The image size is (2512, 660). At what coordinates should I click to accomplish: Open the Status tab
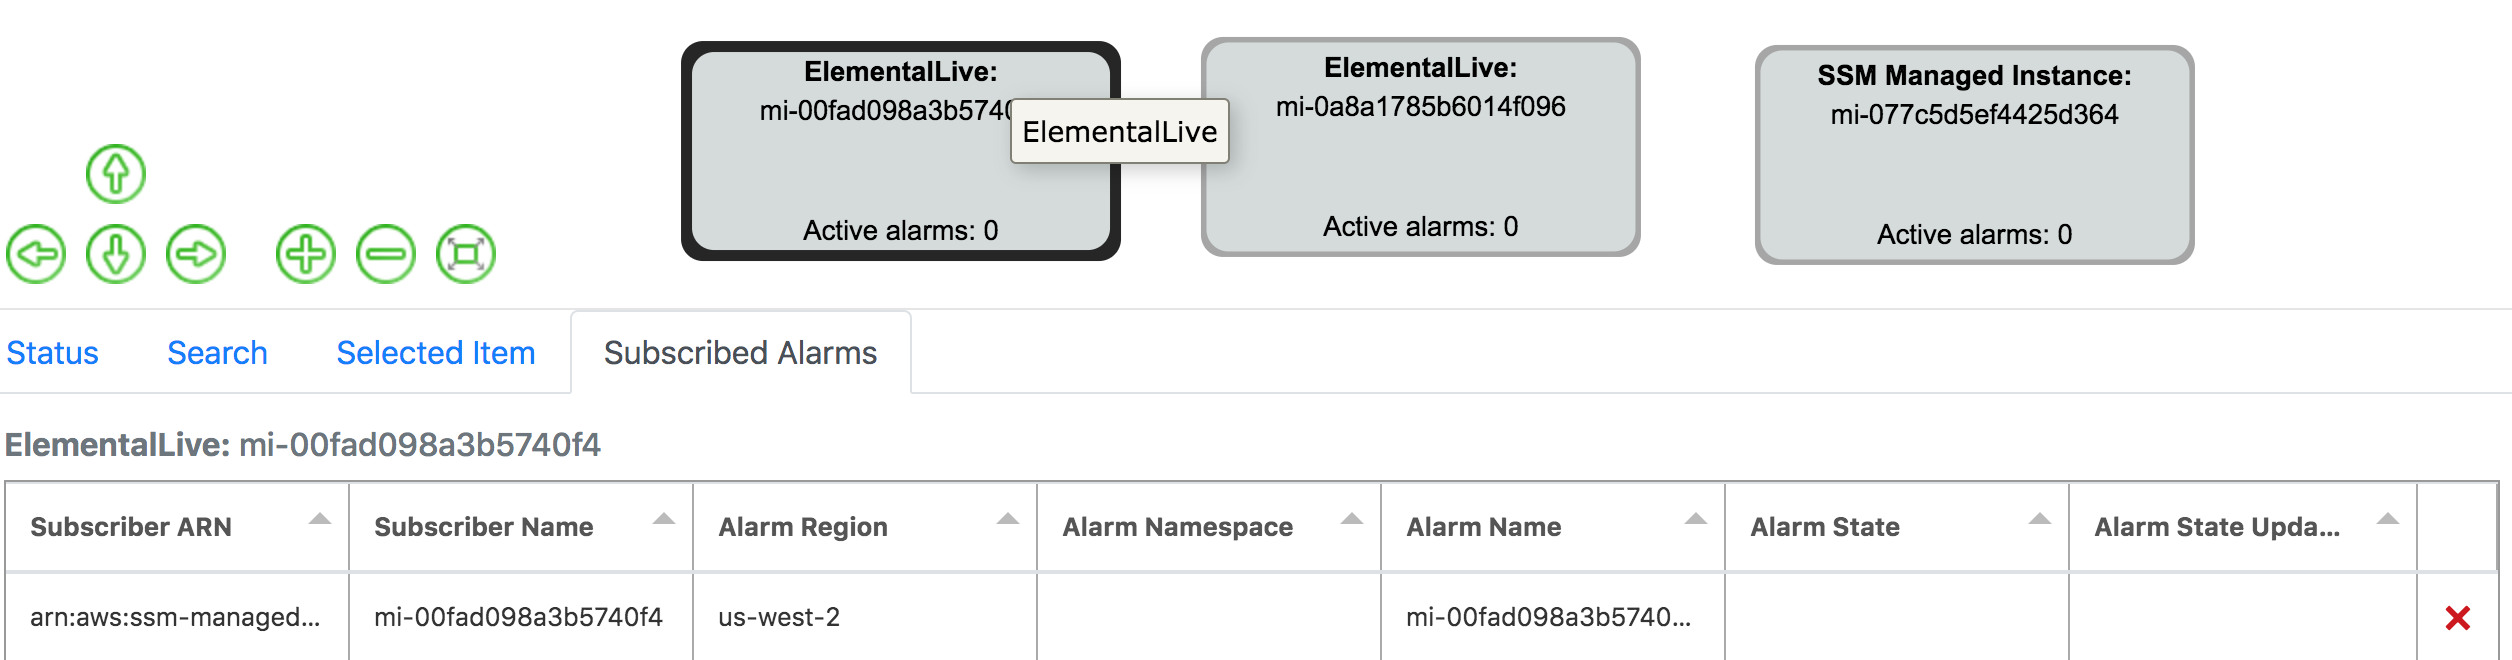point(52,353)
